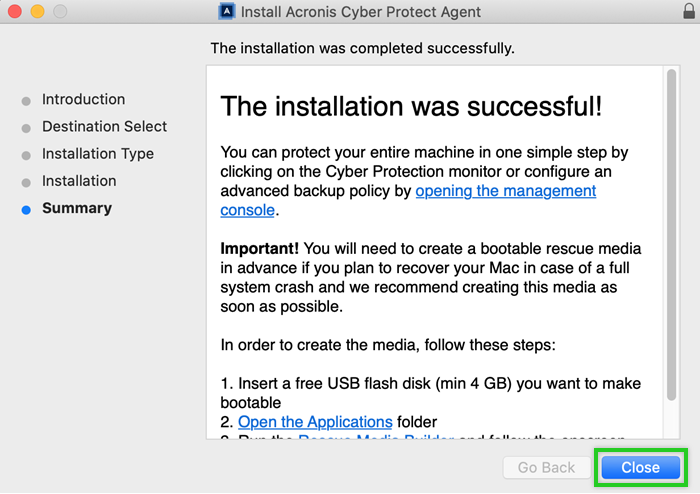
Task: Open the Applications link
Action: point(315,421)
